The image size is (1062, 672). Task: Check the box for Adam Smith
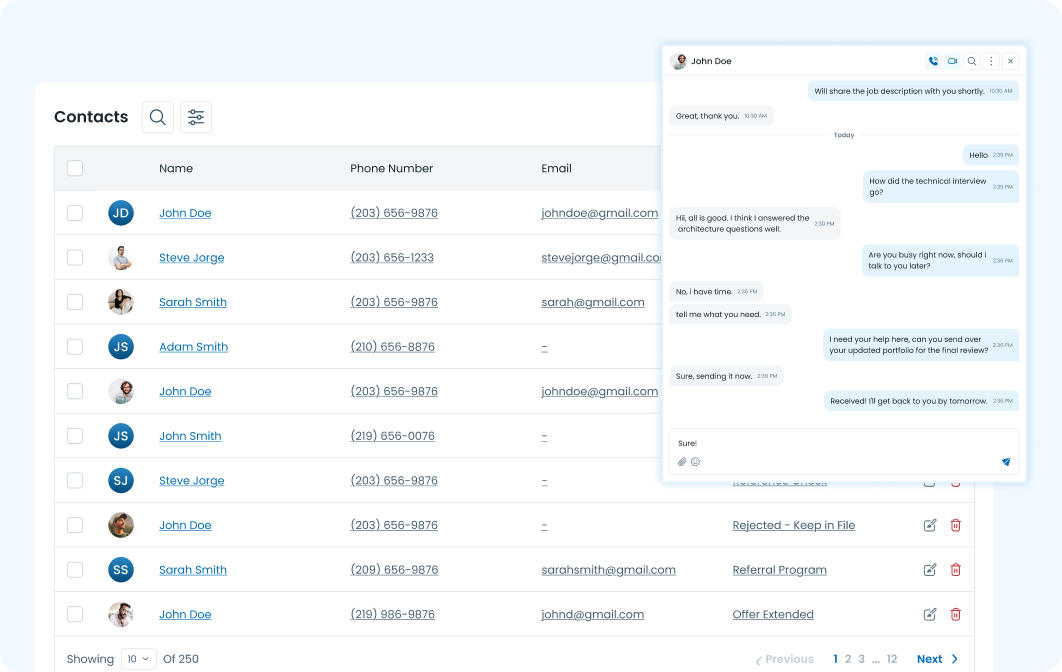(x=75, y=347)
